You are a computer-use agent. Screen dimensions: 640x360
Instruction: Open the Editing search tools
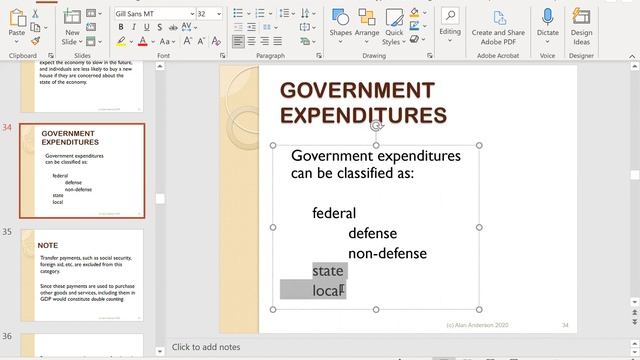tap(450, 24)
